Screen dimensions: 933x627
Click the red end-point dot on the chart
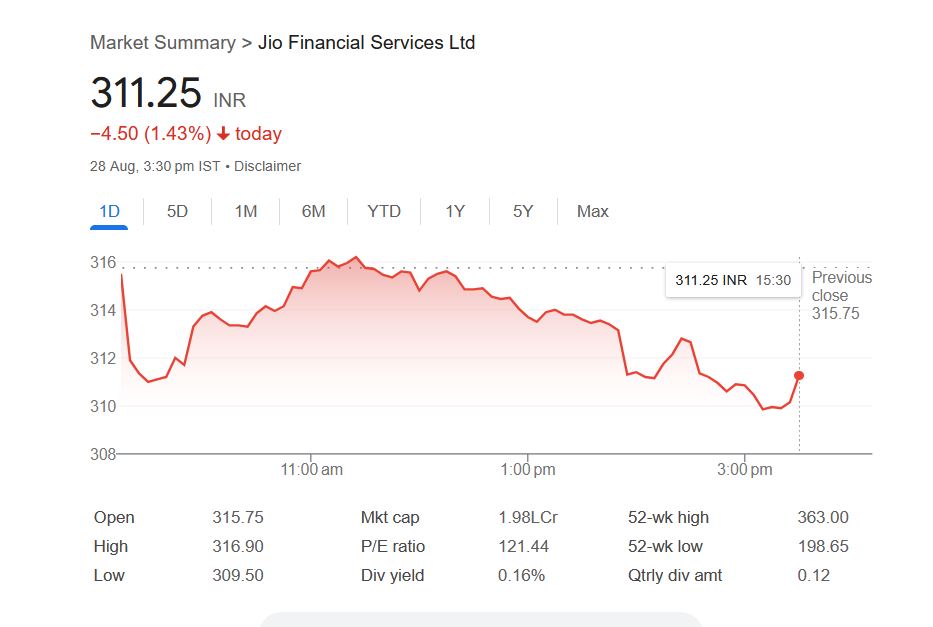[x=798, y=376]
